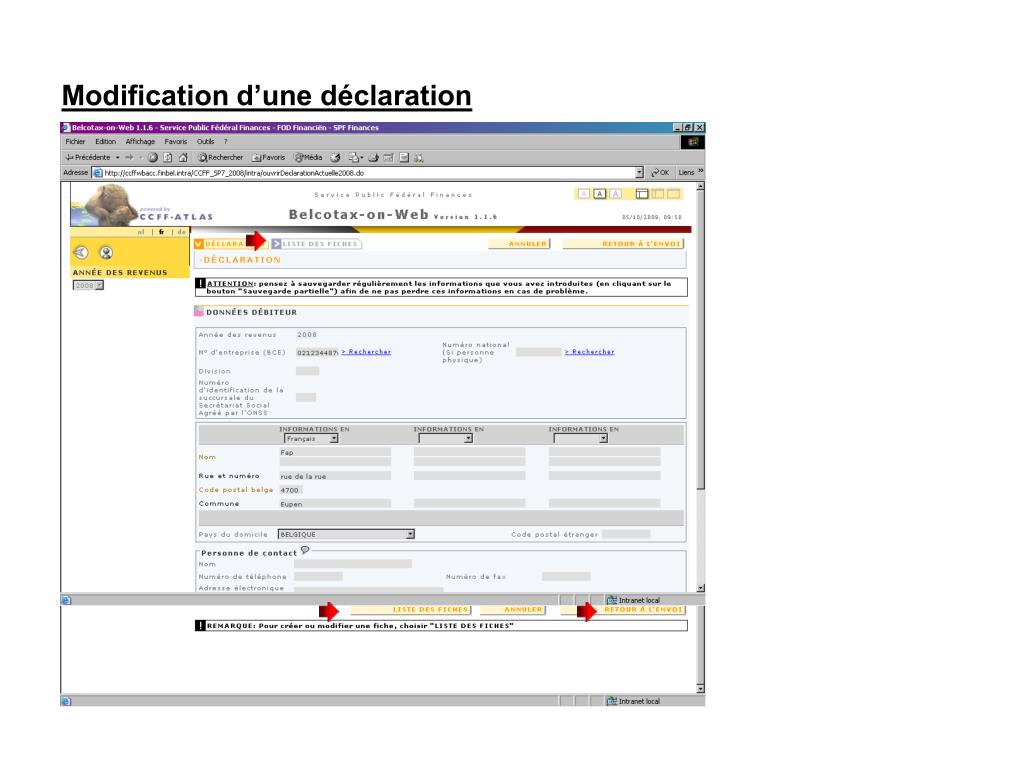Select the third page layout icon

(673, 194)
